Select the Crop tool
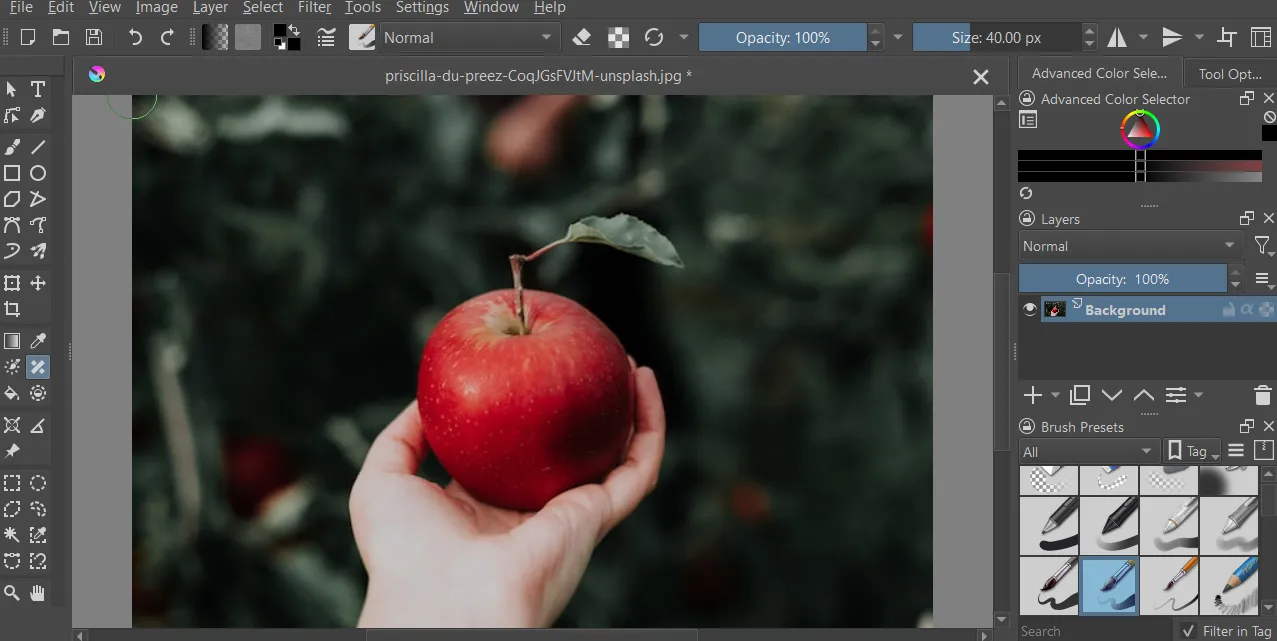Viewport: 1277px width, 641px height. tap(12, 309)
